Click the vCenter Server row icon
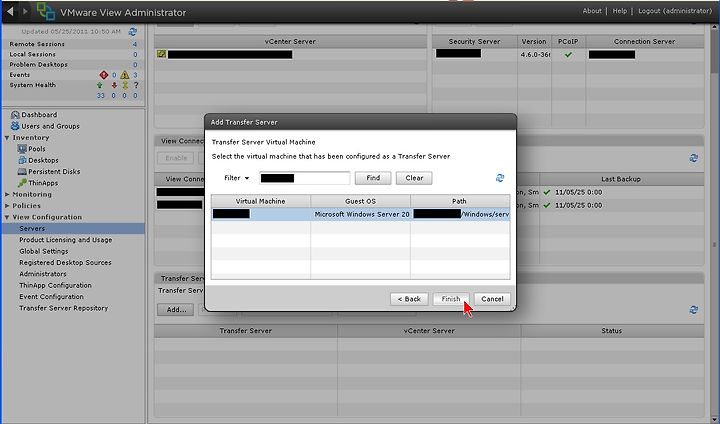The image size is (720, 424). (161, 54)
